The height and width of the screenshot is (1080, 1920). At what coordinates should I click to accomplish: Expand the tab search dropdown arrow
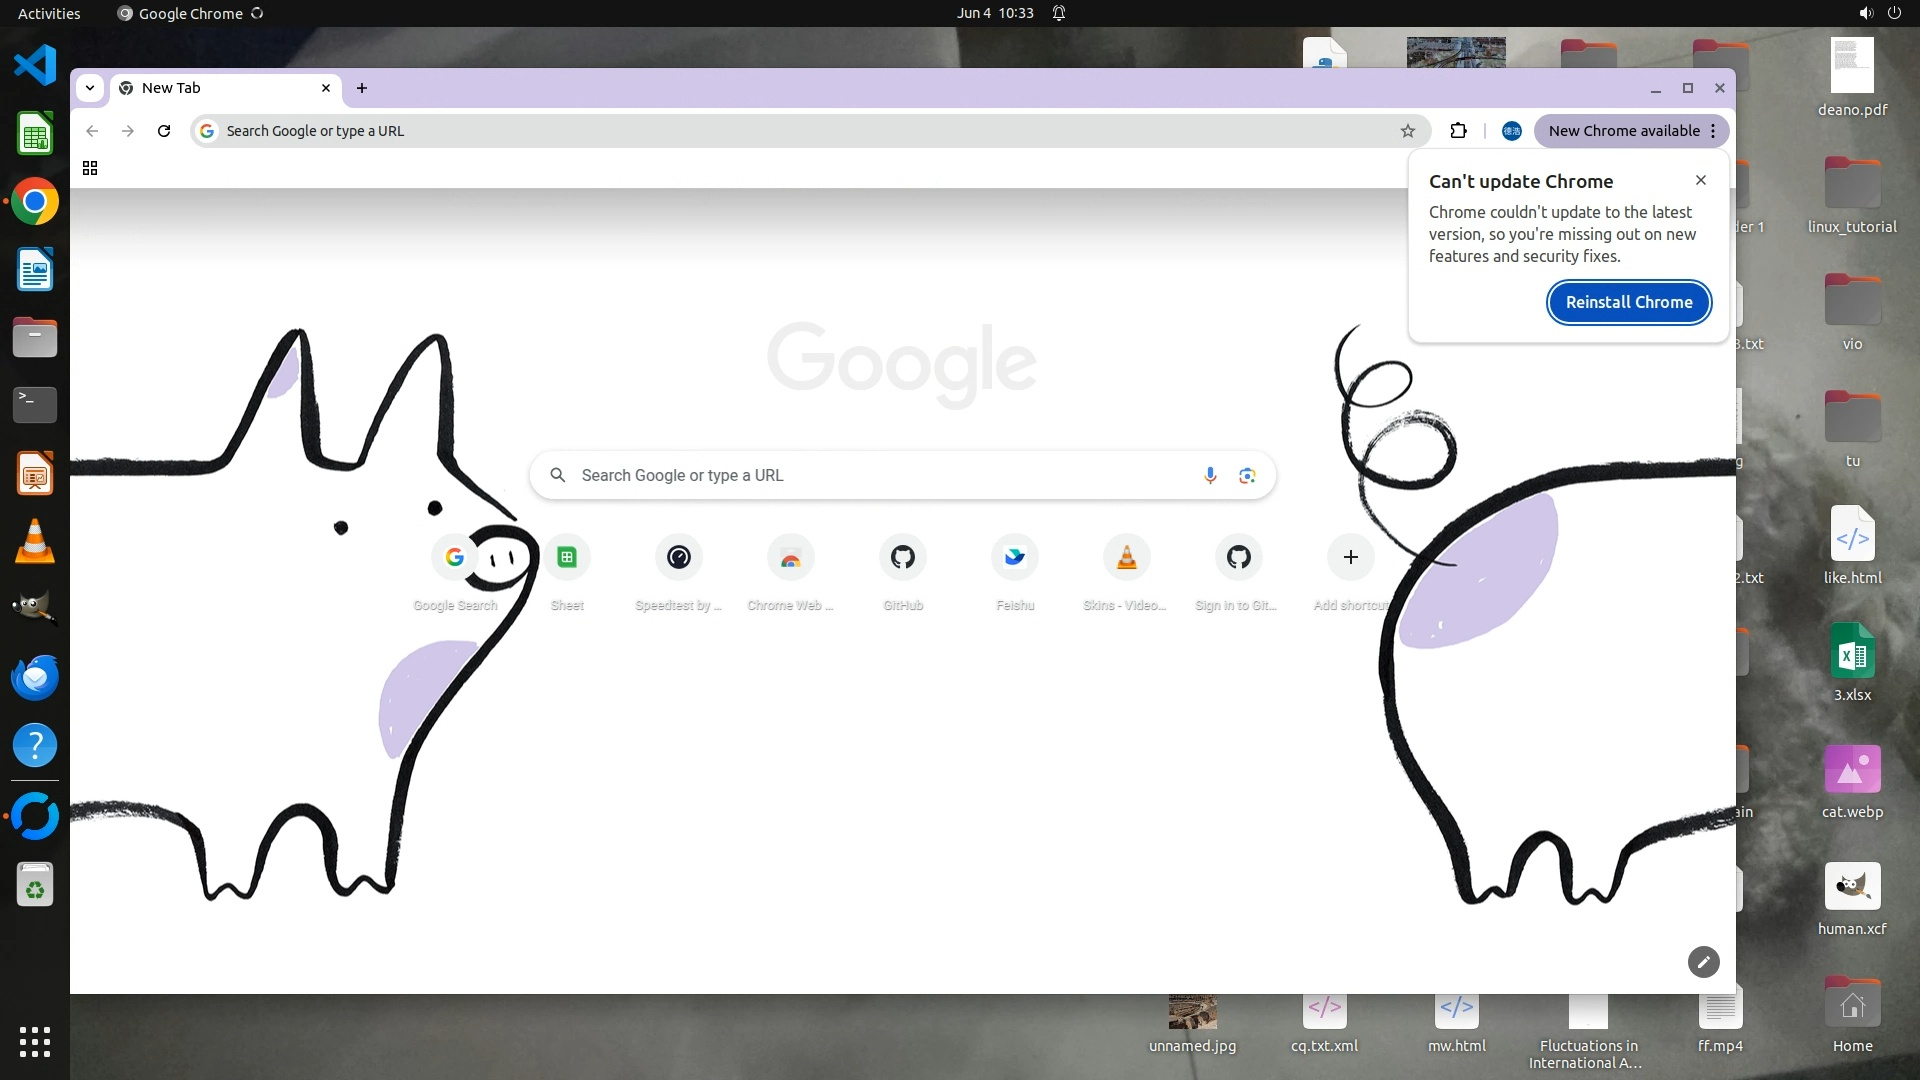point(90,88)
